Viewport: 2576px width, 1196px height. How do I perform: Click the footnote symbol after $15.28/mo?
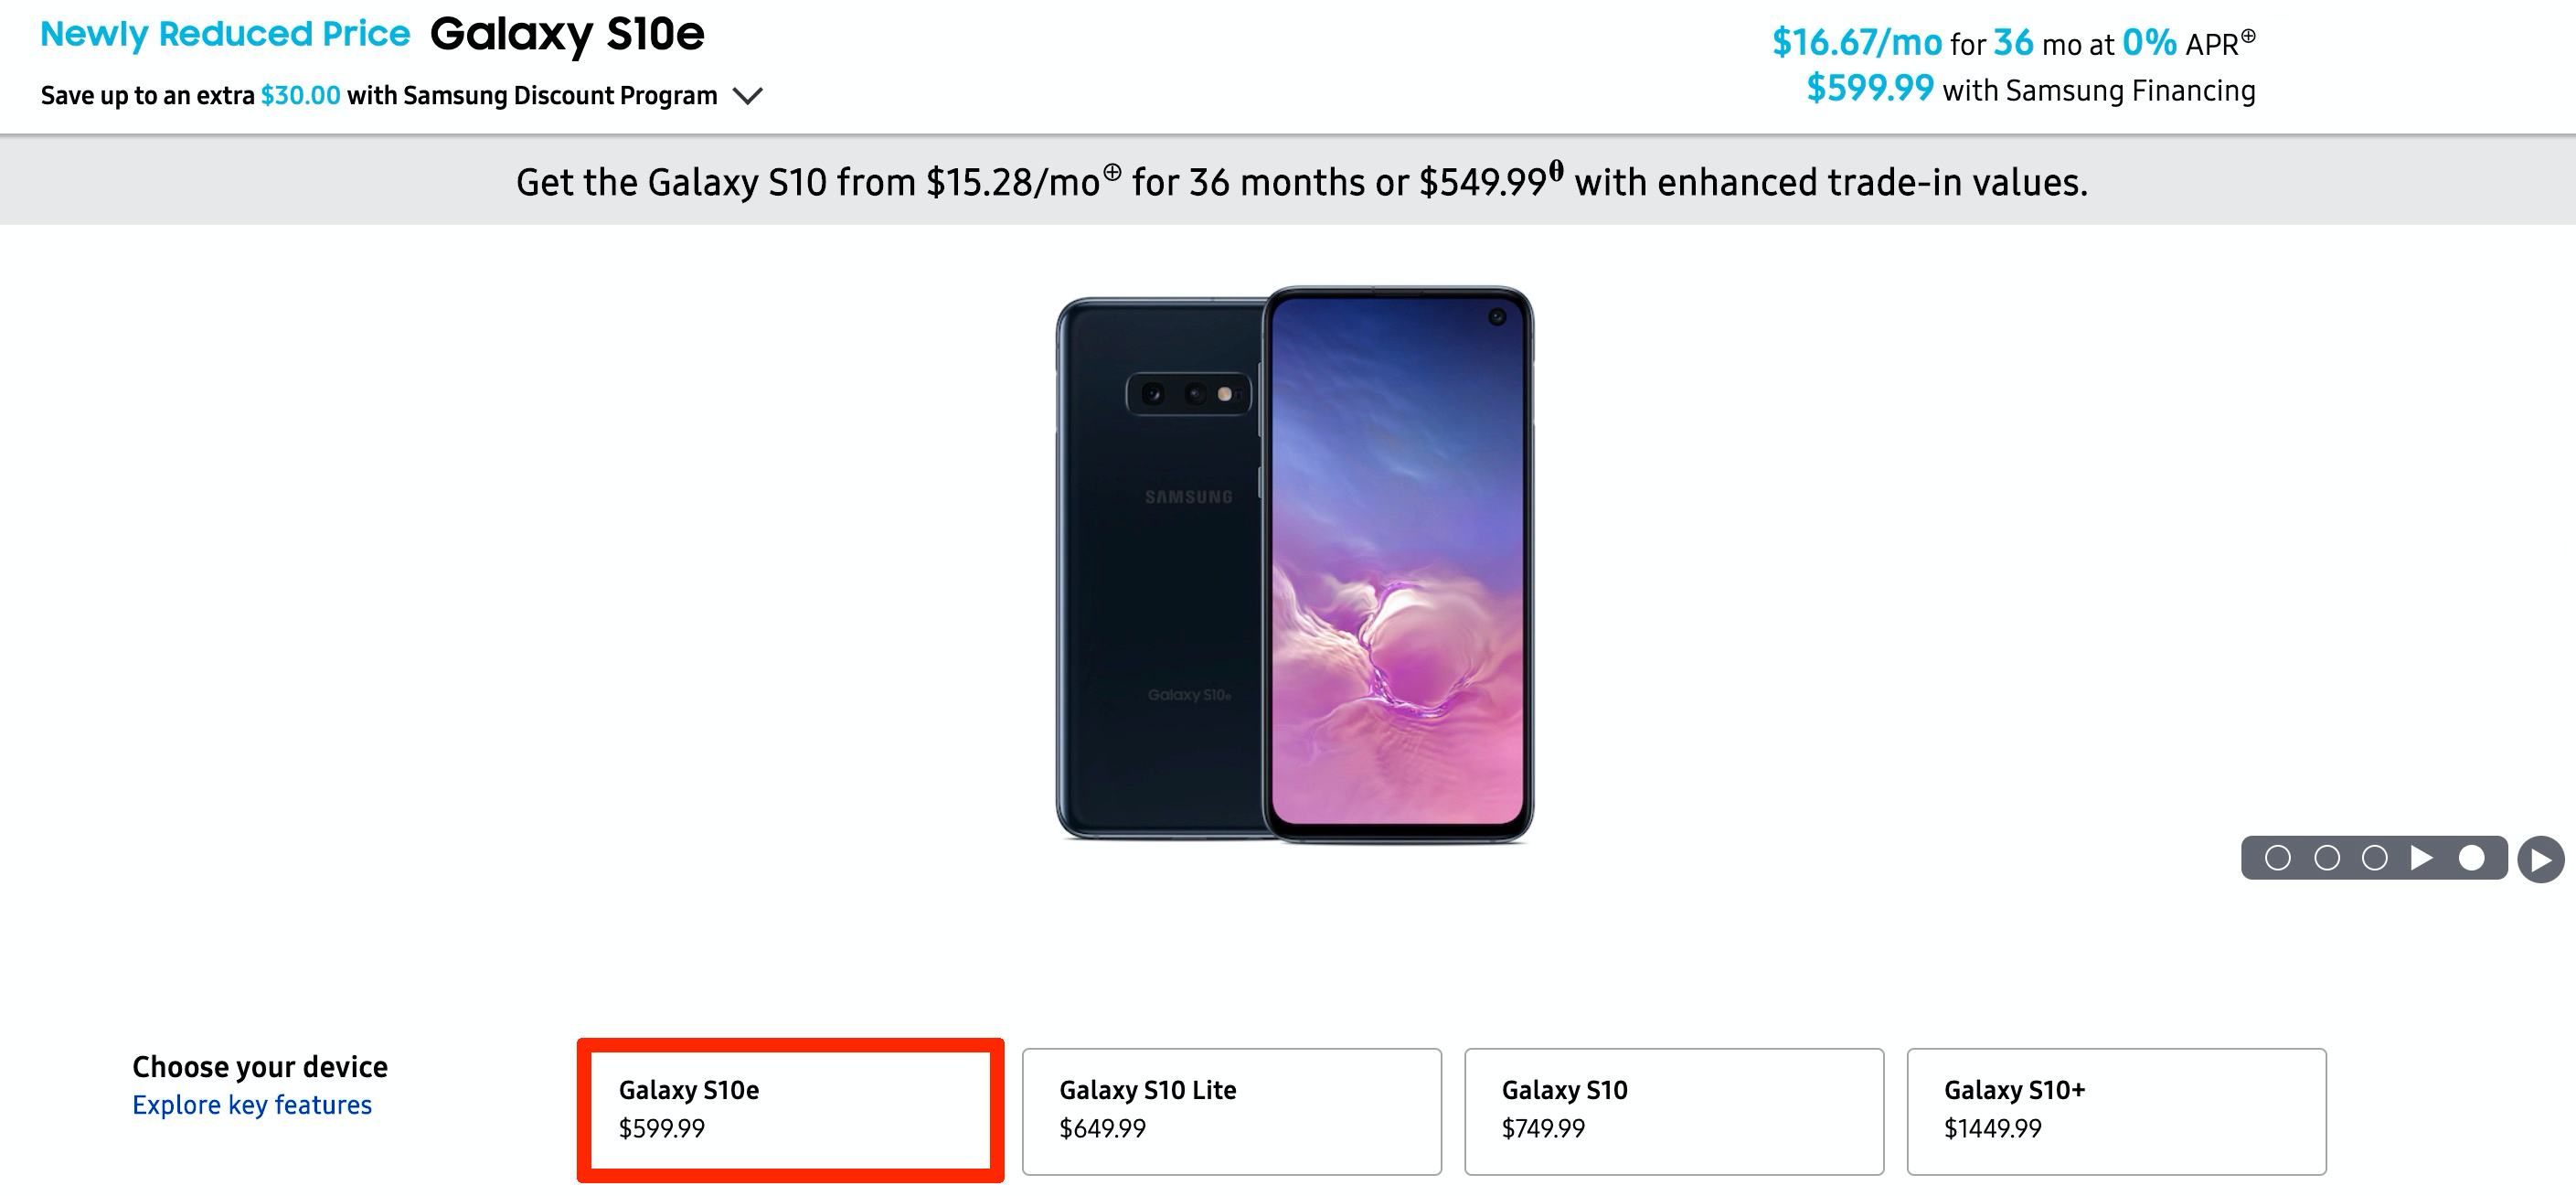click(x=1112, y=172)
